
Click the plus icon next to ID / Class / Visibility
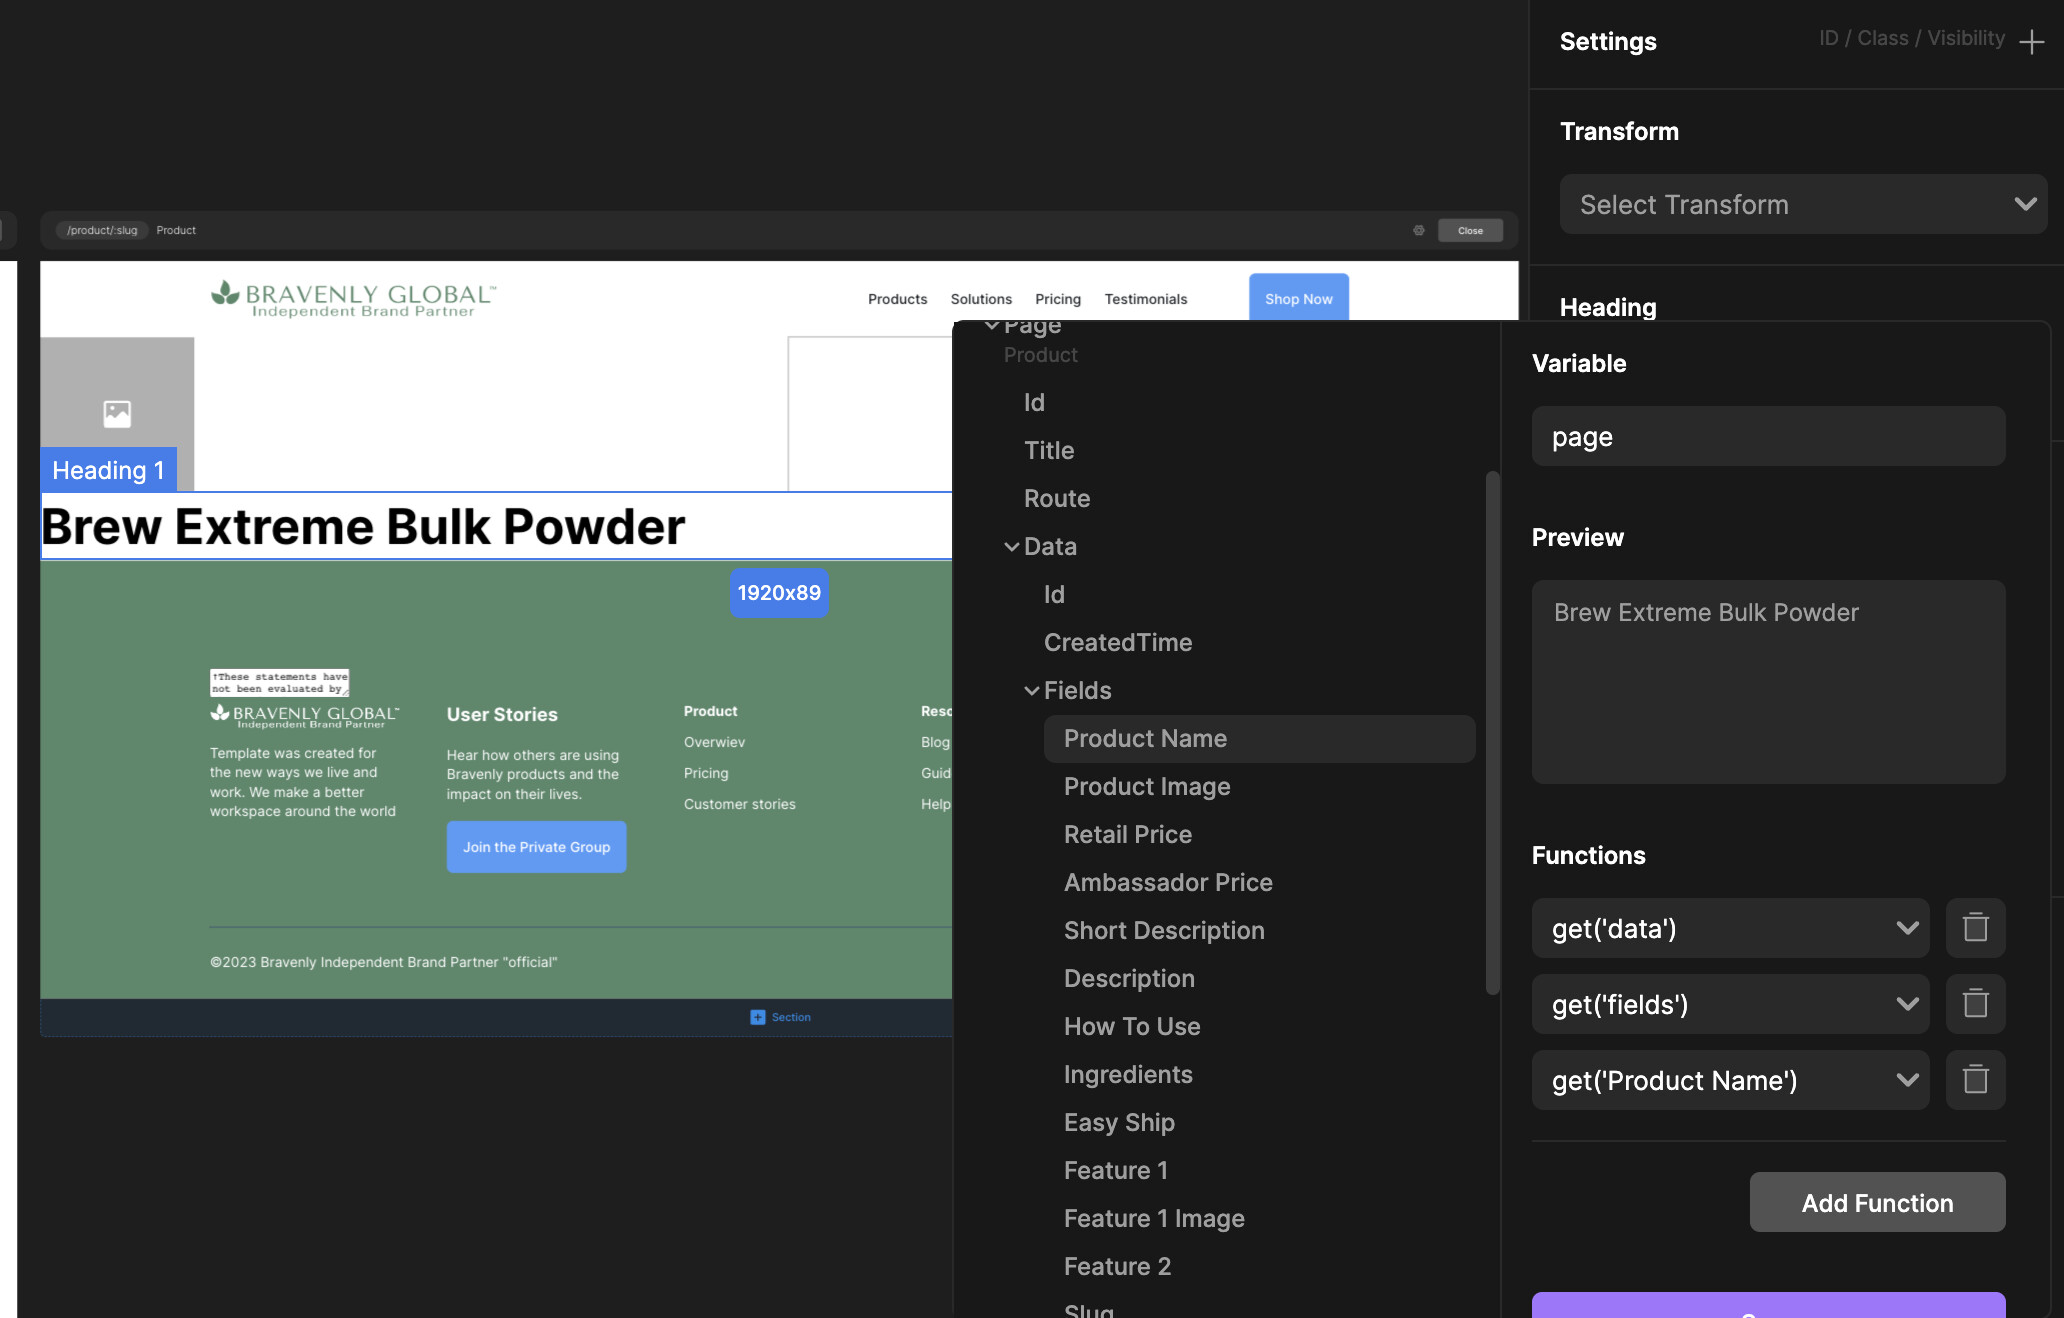coord(2031,42)
